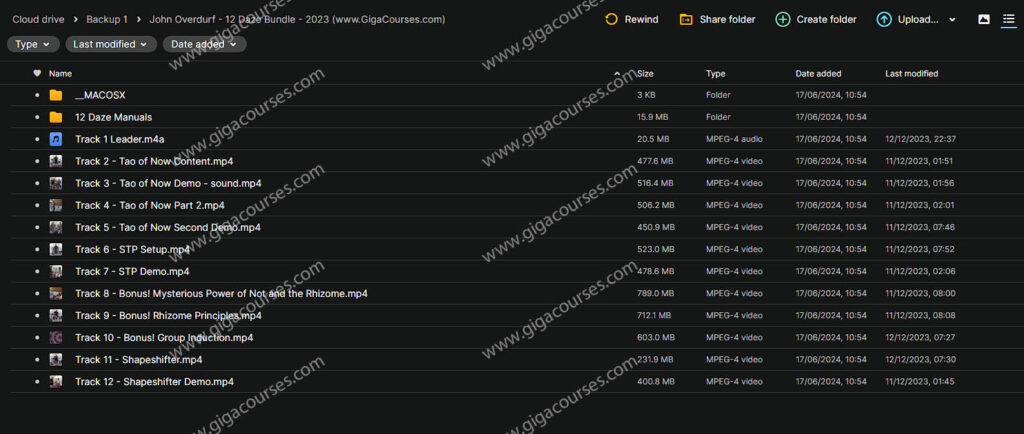Go to Cloud drive in breadcrumb

(x=40, y=19)
